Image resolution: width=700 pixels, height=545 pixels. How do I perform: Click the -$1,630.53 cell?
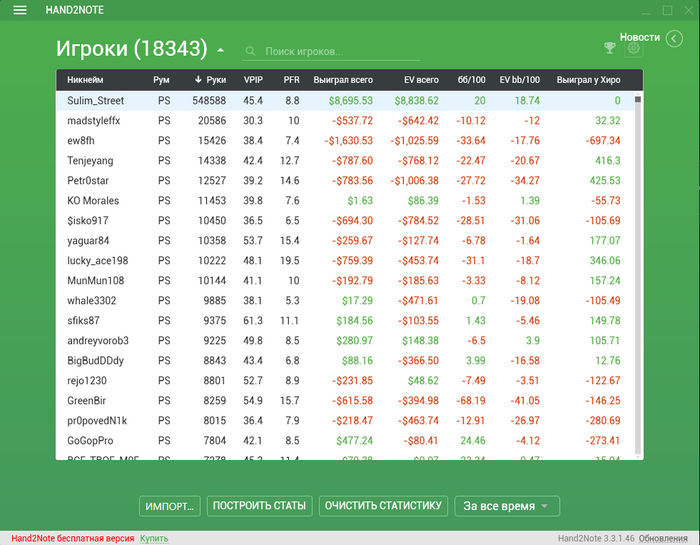349,141
